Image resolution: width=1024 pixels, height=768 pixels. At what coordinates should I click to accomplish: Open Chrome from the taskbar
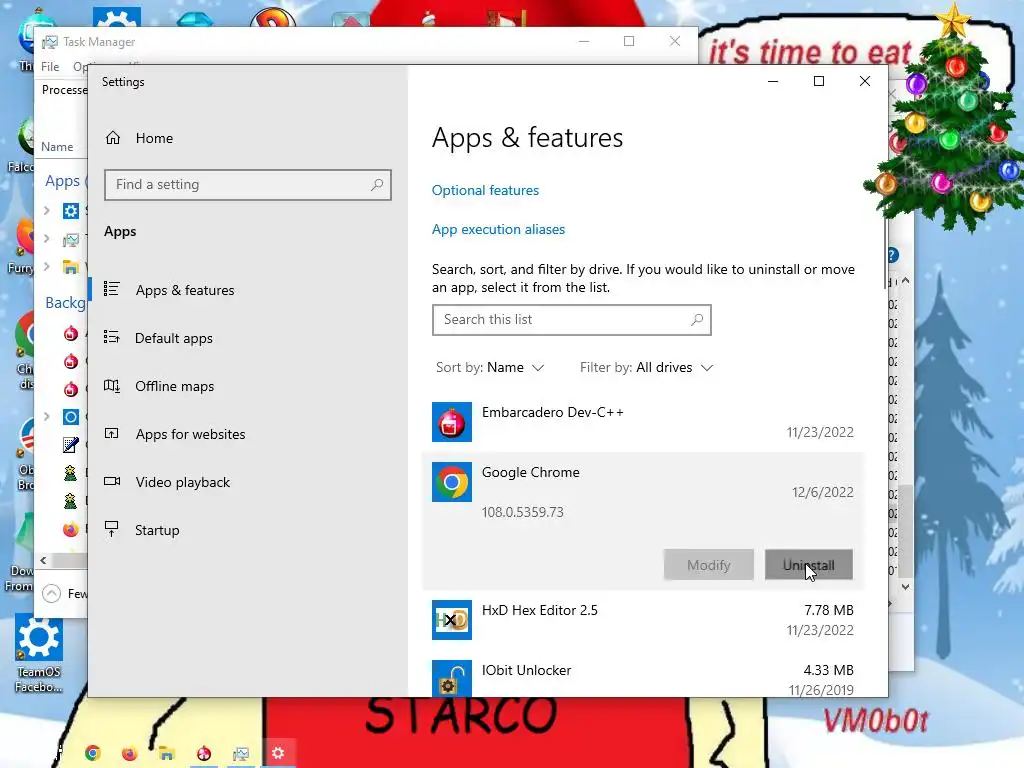click(93, 753)
